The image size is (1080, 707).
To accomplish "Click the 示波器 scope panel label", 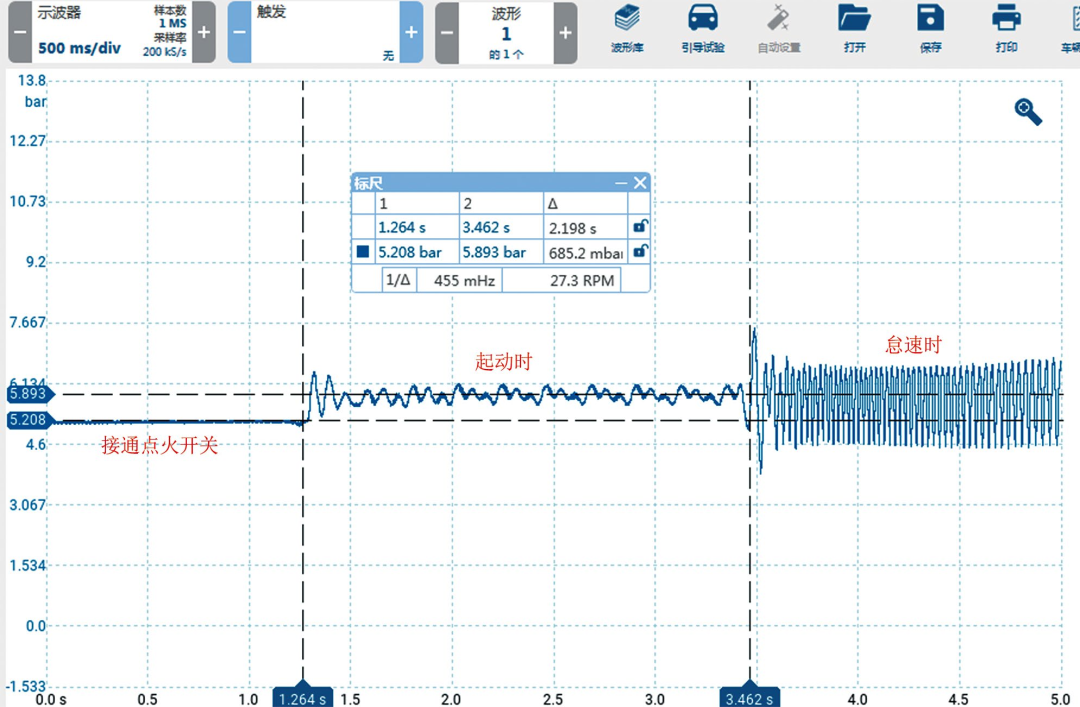I will (57, 13).
